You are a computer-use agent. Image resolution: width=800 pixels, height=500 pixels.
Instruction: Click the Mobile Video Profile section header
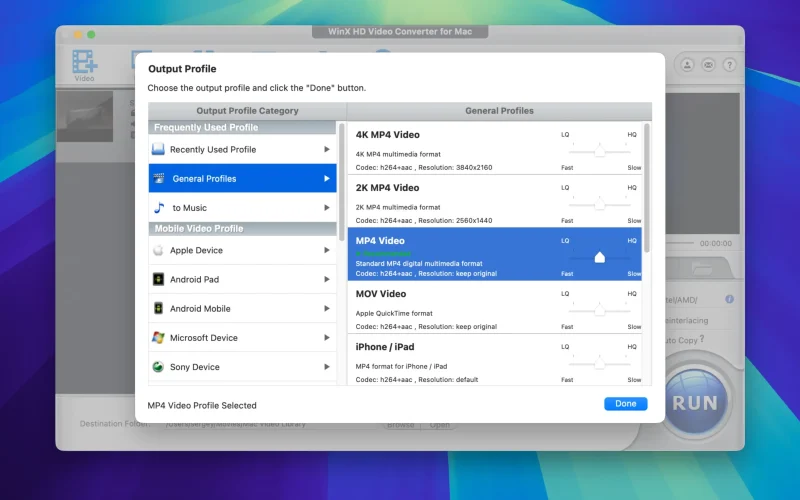click(242, 229)
